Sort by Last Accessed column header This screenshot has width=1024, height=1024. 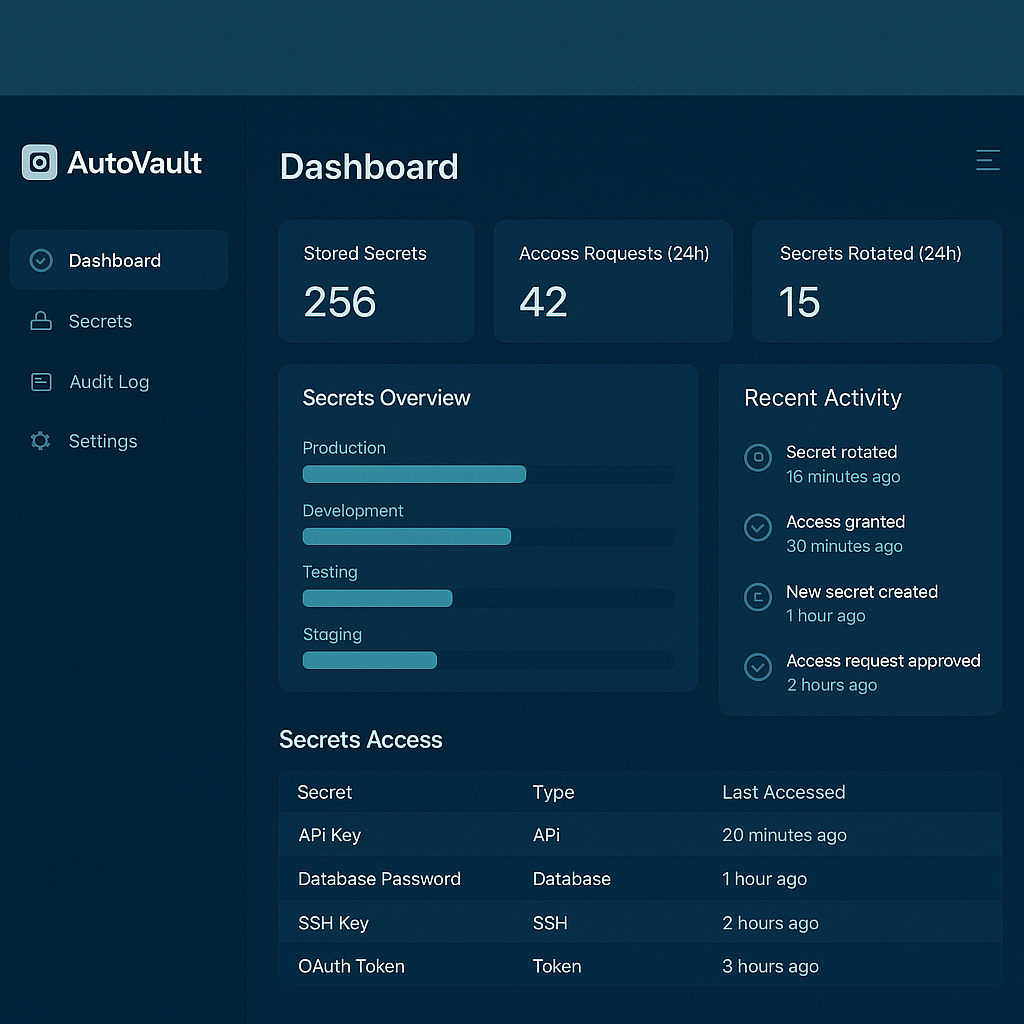[783, 792]
